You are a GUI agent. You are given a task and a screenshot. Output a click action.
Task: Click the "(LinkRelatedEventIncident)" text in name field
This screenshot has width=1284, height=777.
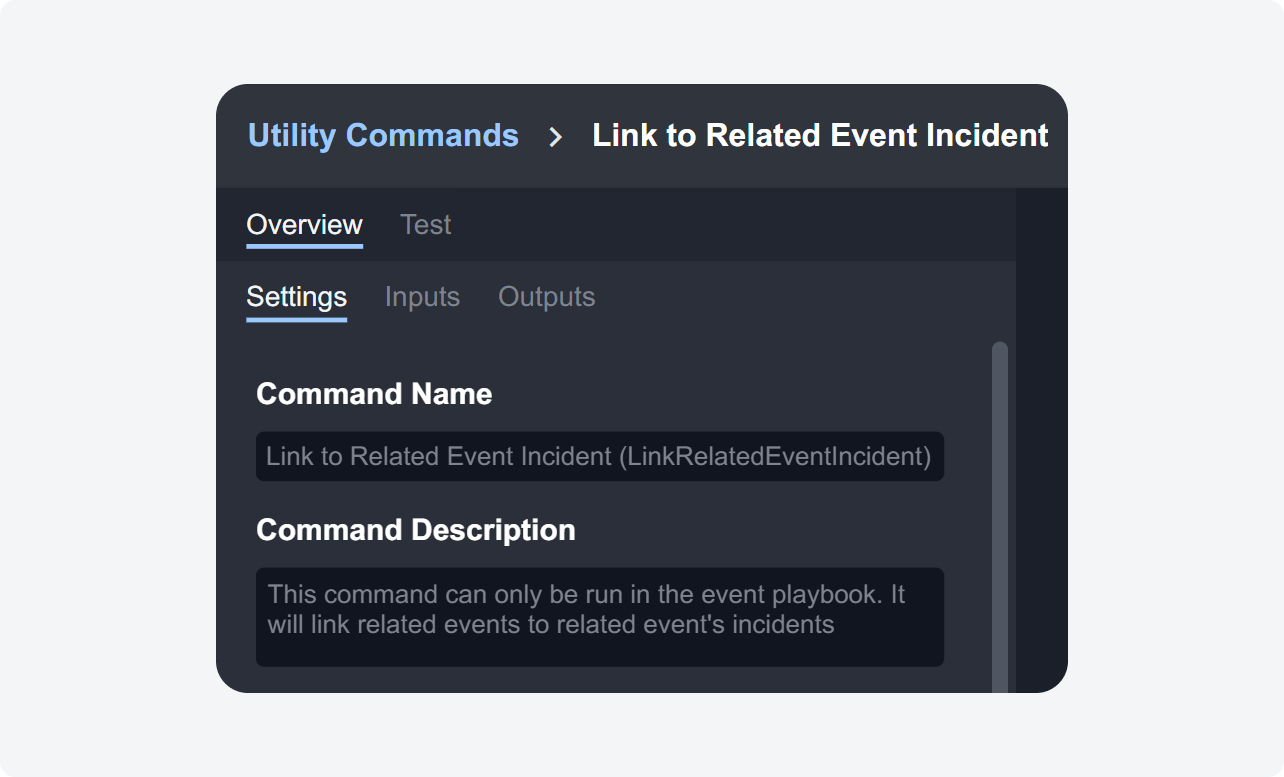point(775,457)
